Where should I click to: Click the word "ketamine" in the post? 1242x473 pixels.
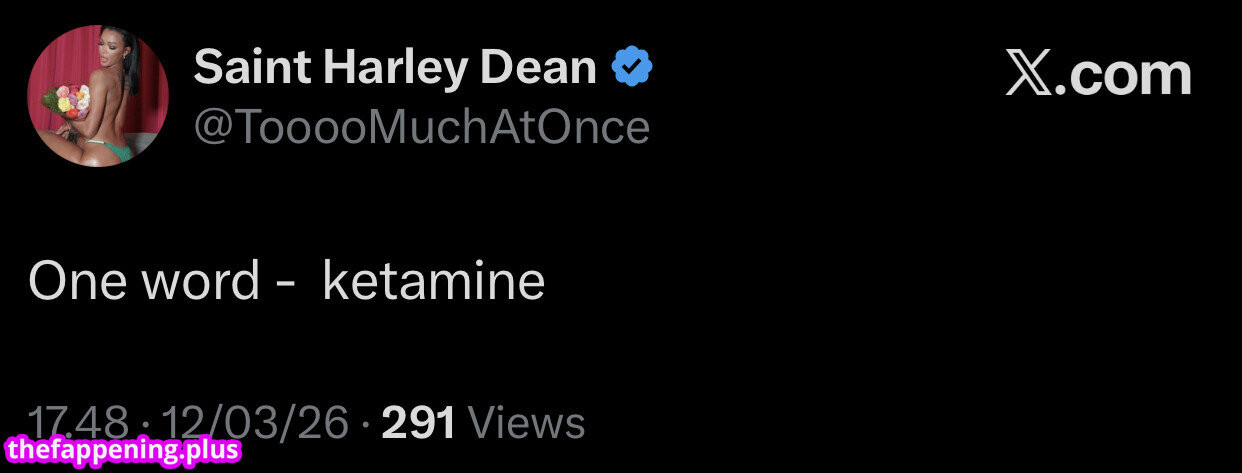point(434,281)
